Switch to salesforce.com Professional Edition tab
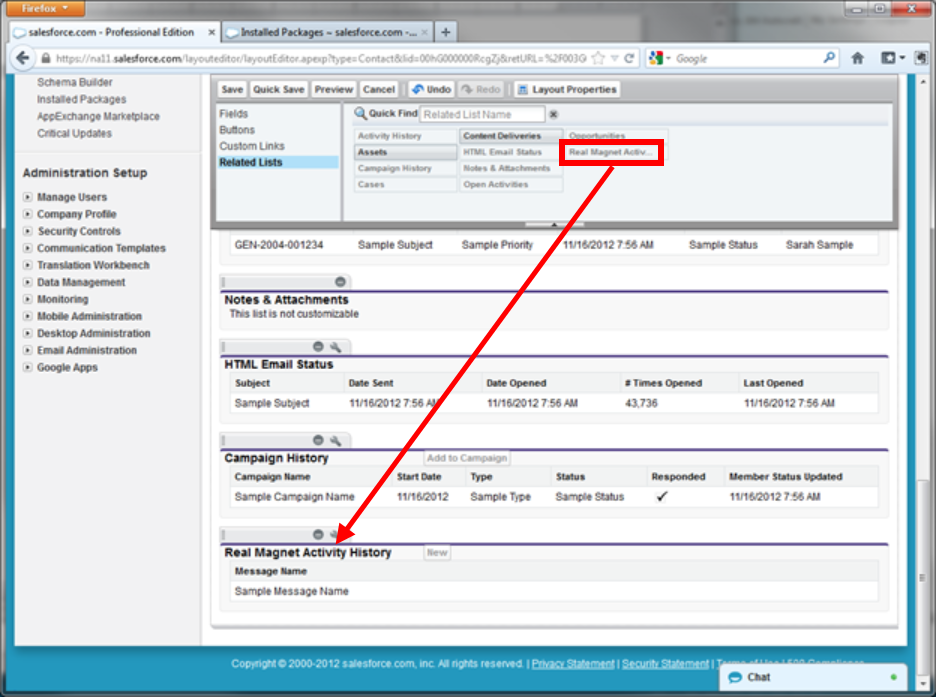Image resolution: width=936 pixels, height=697 pixels. click(x=111, y=32)
